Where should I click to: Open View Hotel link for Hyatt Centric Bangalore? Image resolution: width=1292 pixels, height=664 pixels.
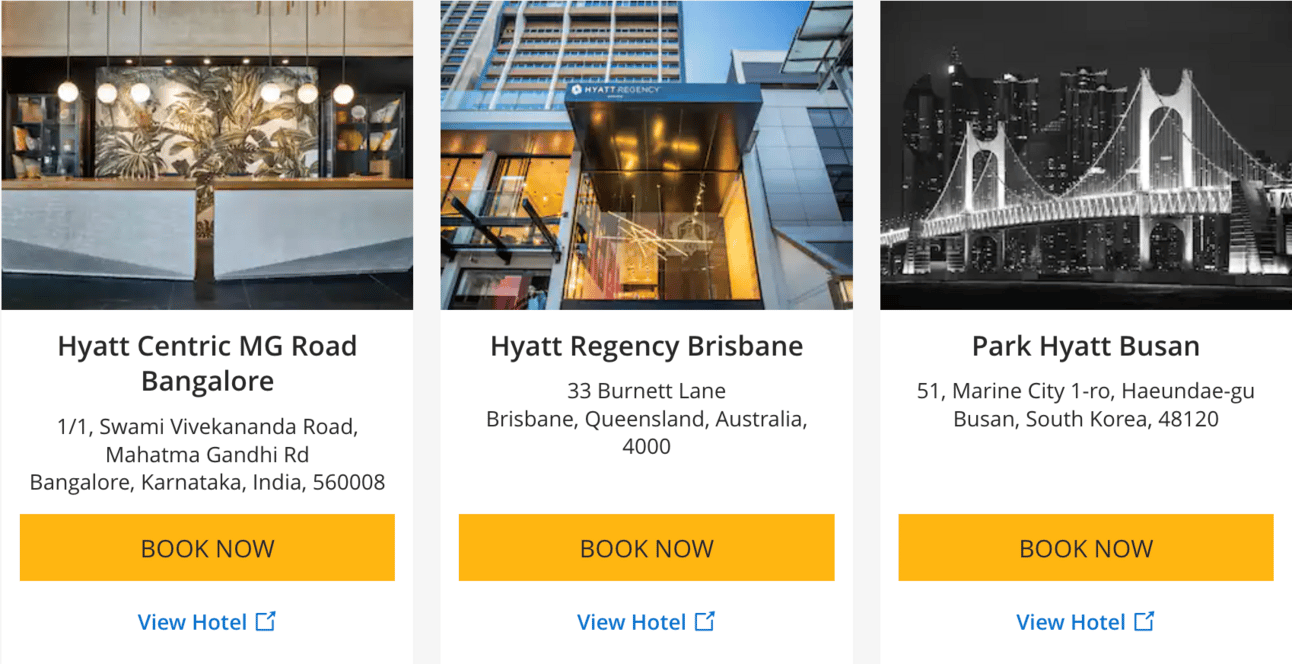click(x=192, y=622)
